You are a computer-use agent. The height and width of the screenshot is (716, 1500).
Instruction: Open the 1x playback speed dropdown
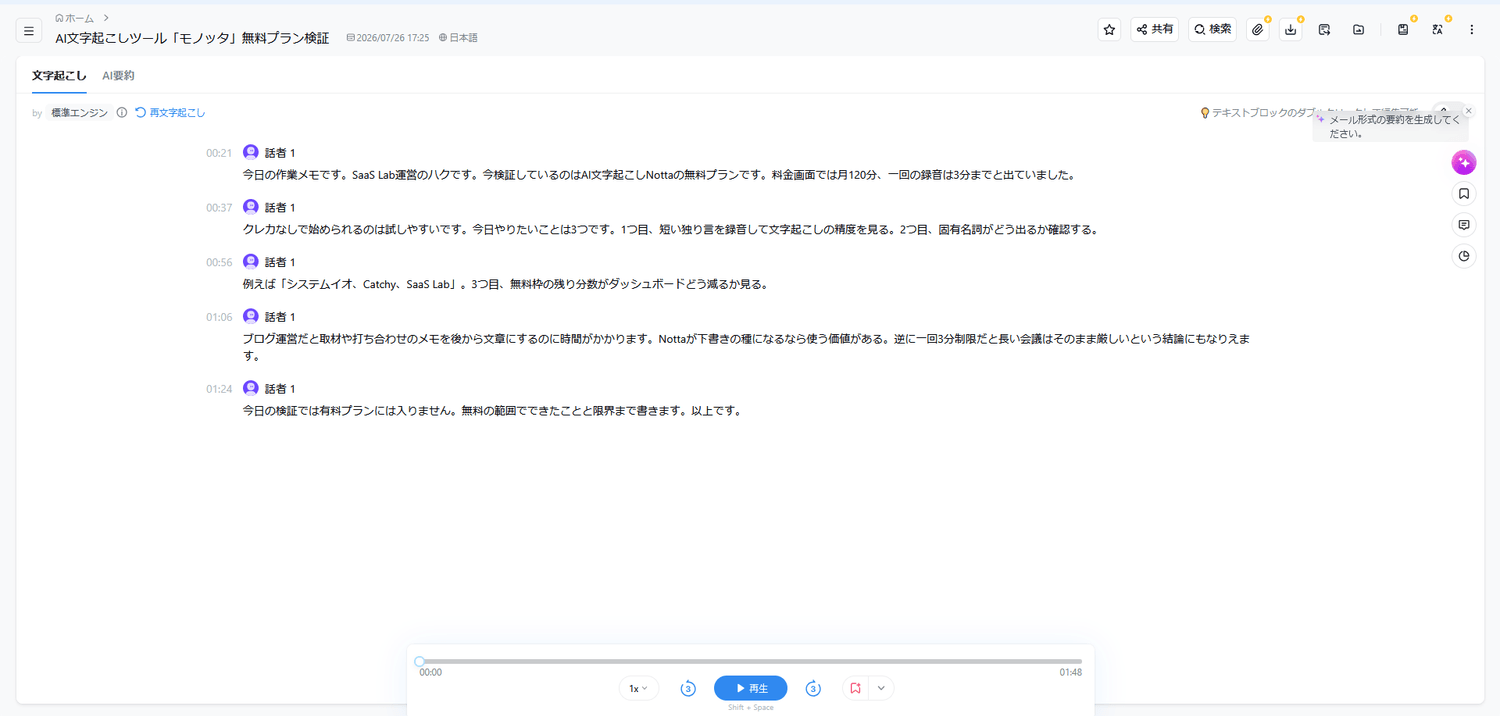coord(639,688)
